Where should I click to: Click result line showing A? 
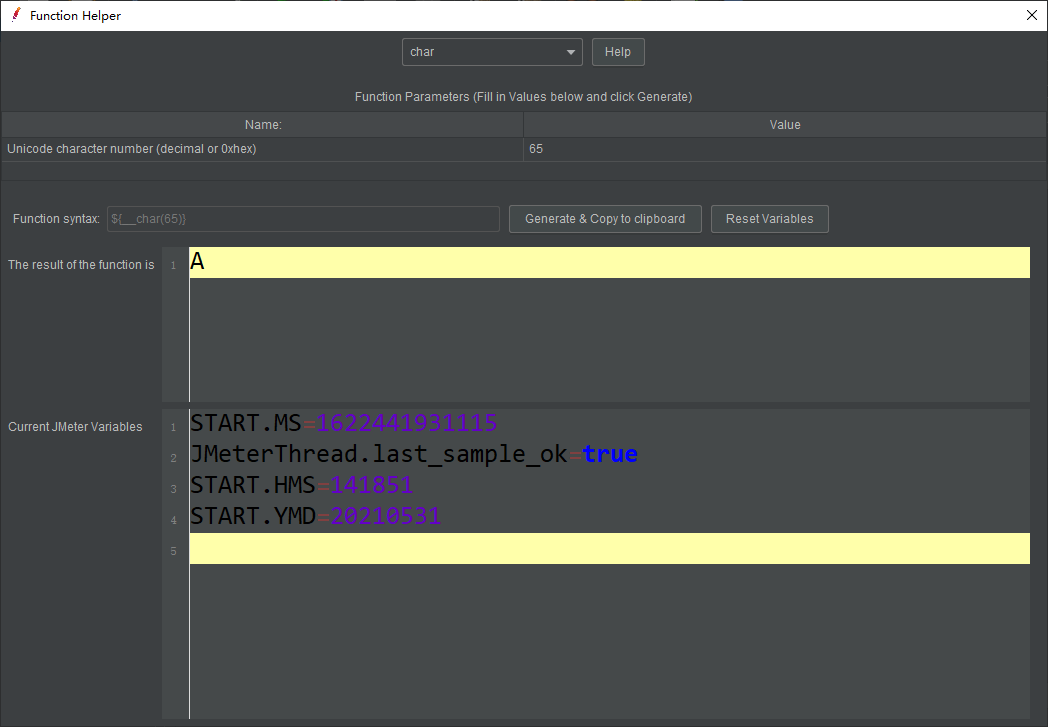610,263
